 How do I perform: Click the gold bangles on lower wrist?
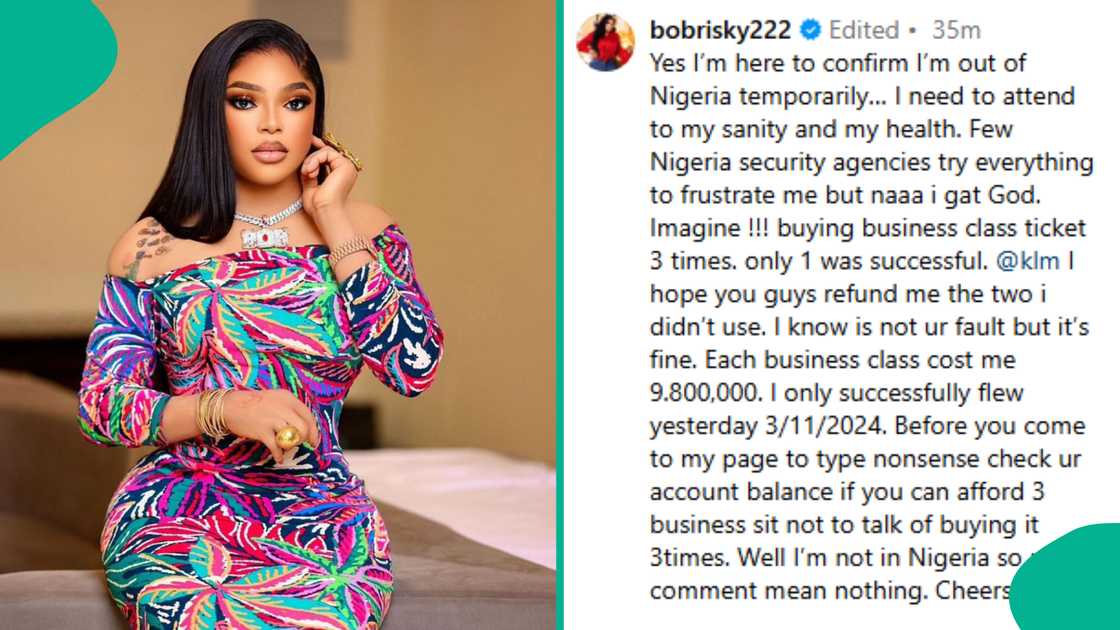(214, 413)
